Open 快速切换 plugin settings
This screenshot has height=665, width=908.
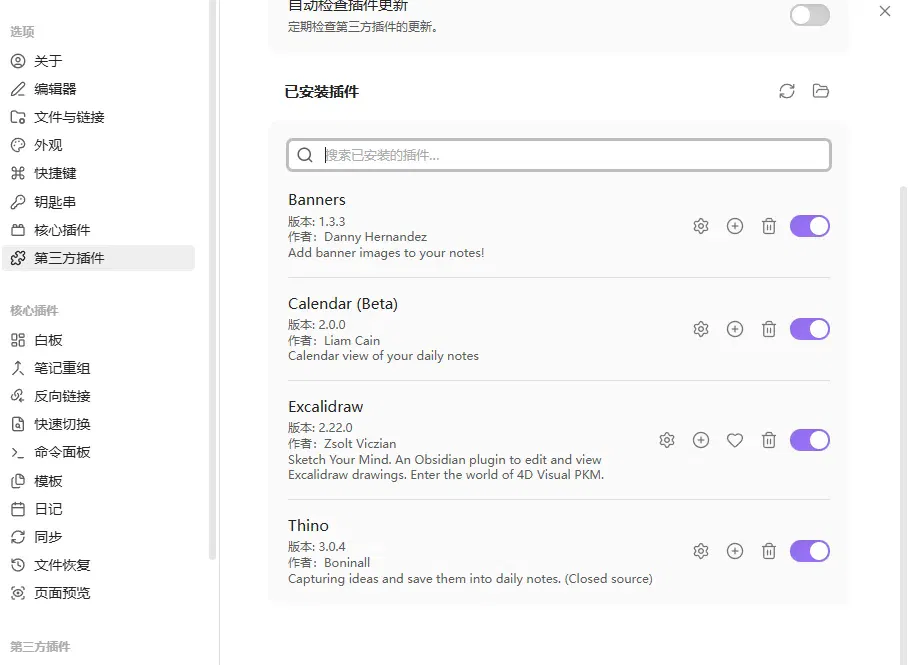tap(98, 424)
